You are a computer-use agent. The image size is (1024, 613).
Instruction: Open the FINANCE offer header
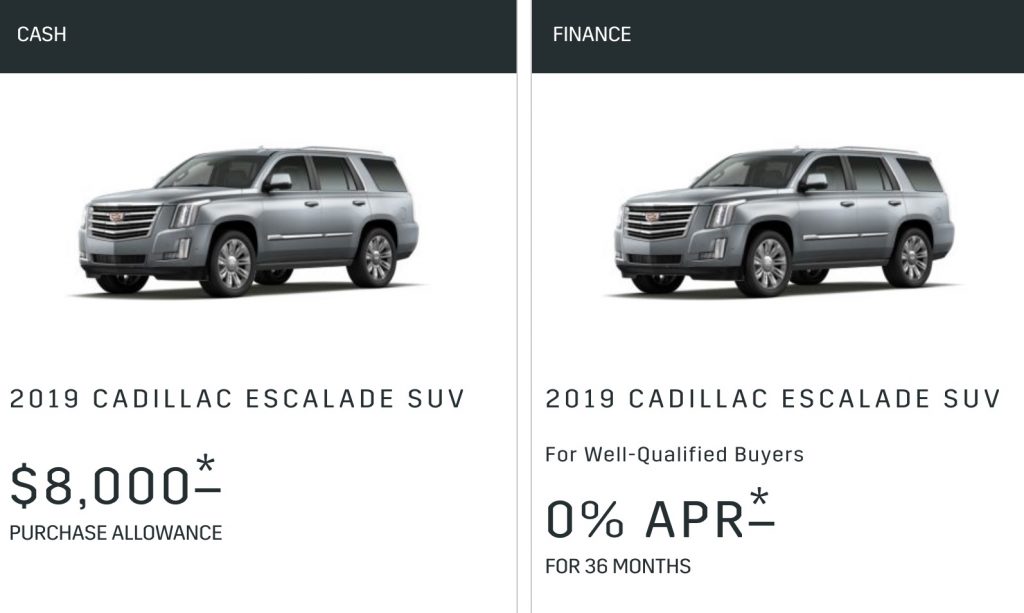778,36
